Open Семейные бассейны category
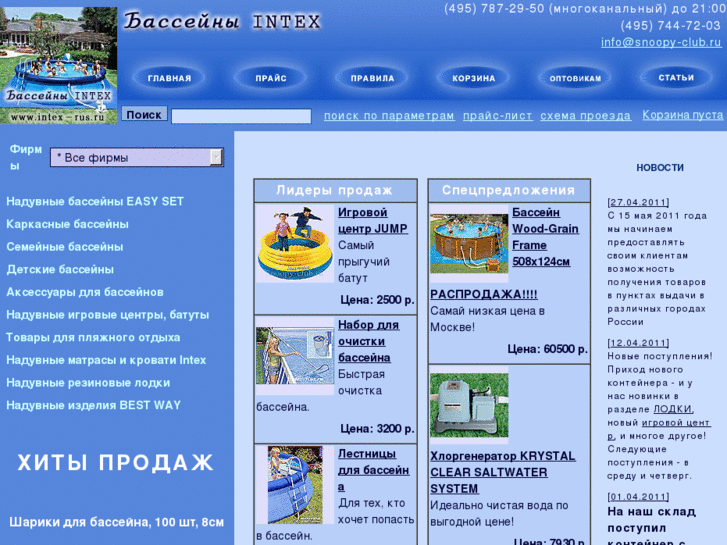This screenshot has height=545, width=727. (64, 247)
